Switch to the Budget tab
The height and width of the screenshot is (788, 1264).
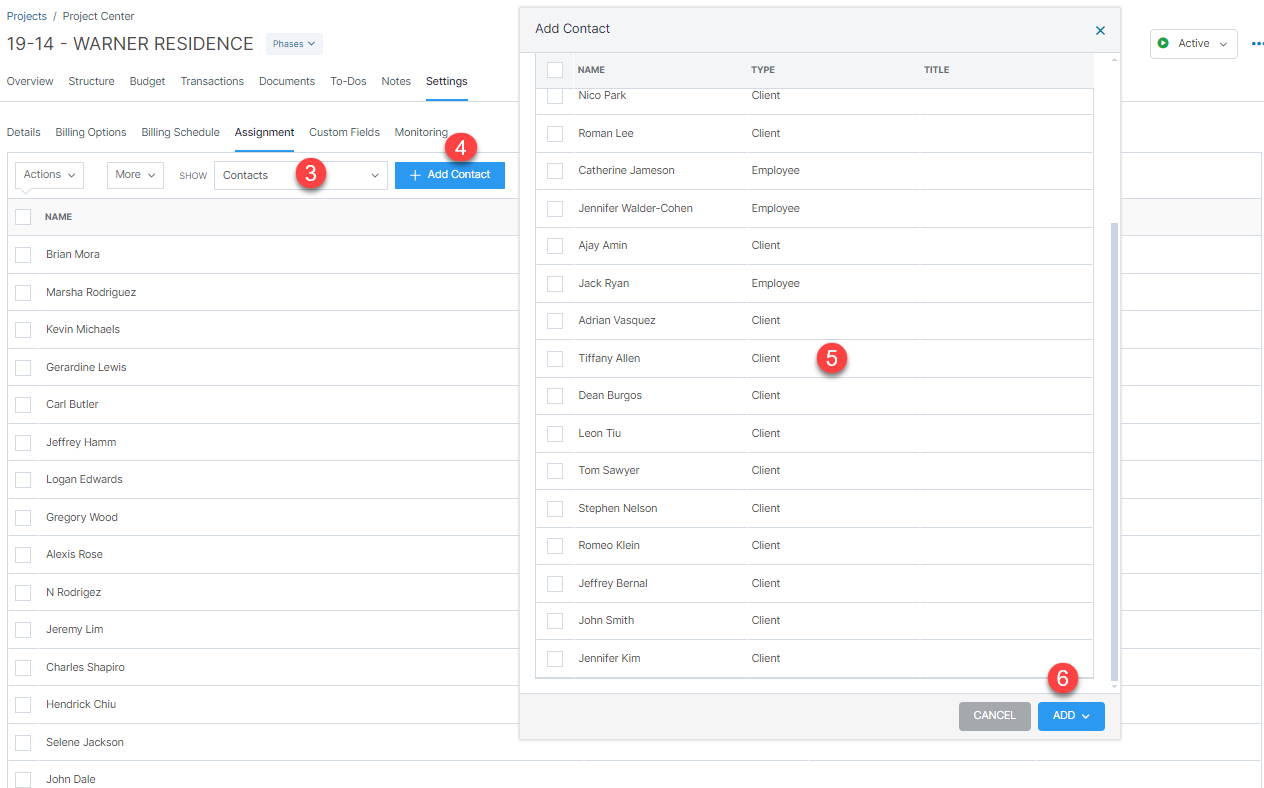(147, 81)
